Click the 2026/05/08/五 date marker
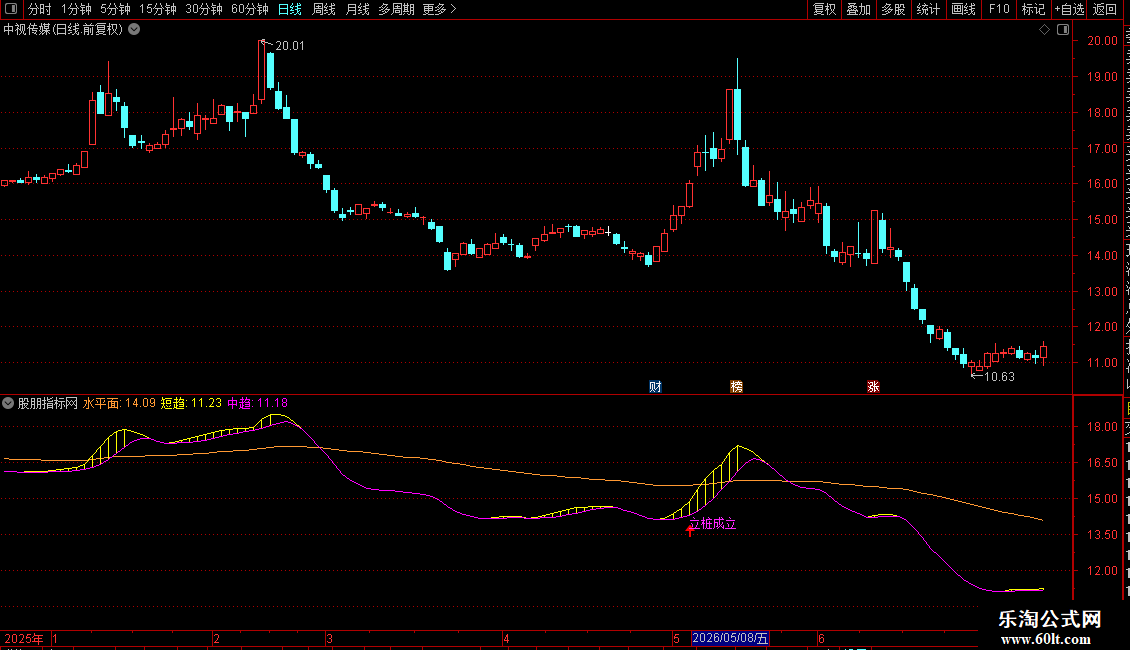The width and height of the screenshot is (1130, 650). [730, 638]
